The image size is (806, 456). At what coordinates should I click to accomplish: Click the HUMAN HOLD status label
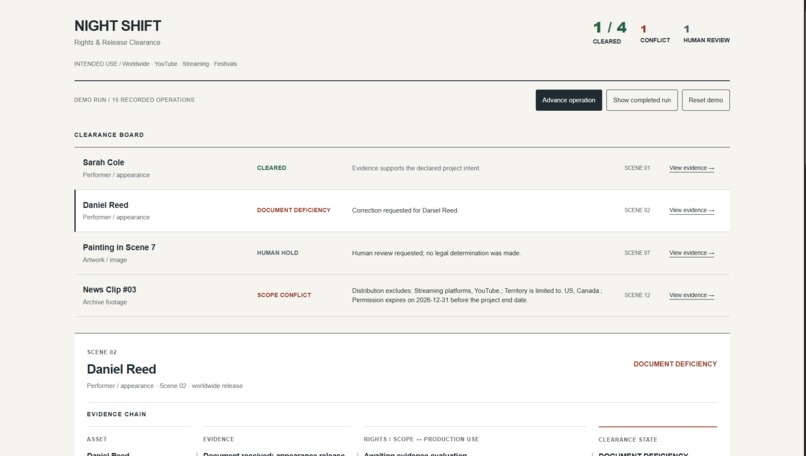tap(278, 253)
